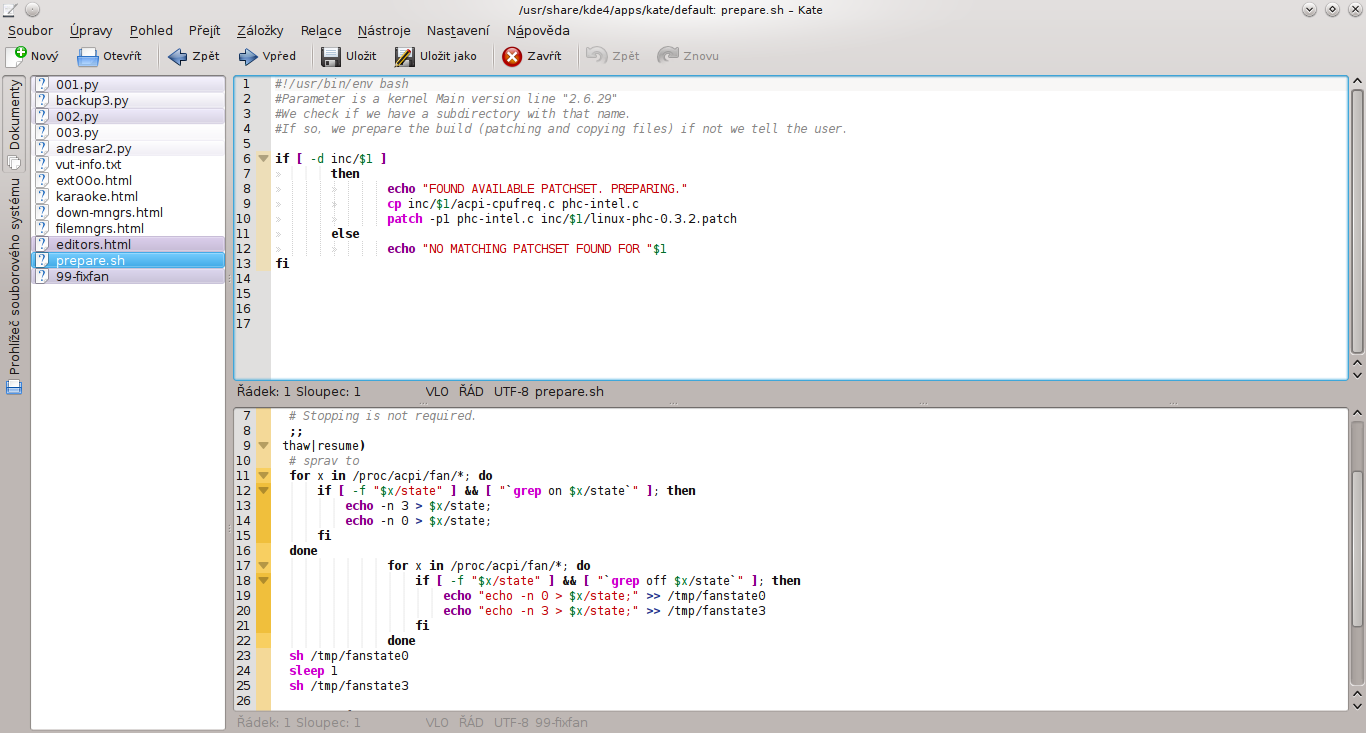Click the top editor vertical scrollbar
This screenshot has height=733, width=1366.
point(1357,220)
